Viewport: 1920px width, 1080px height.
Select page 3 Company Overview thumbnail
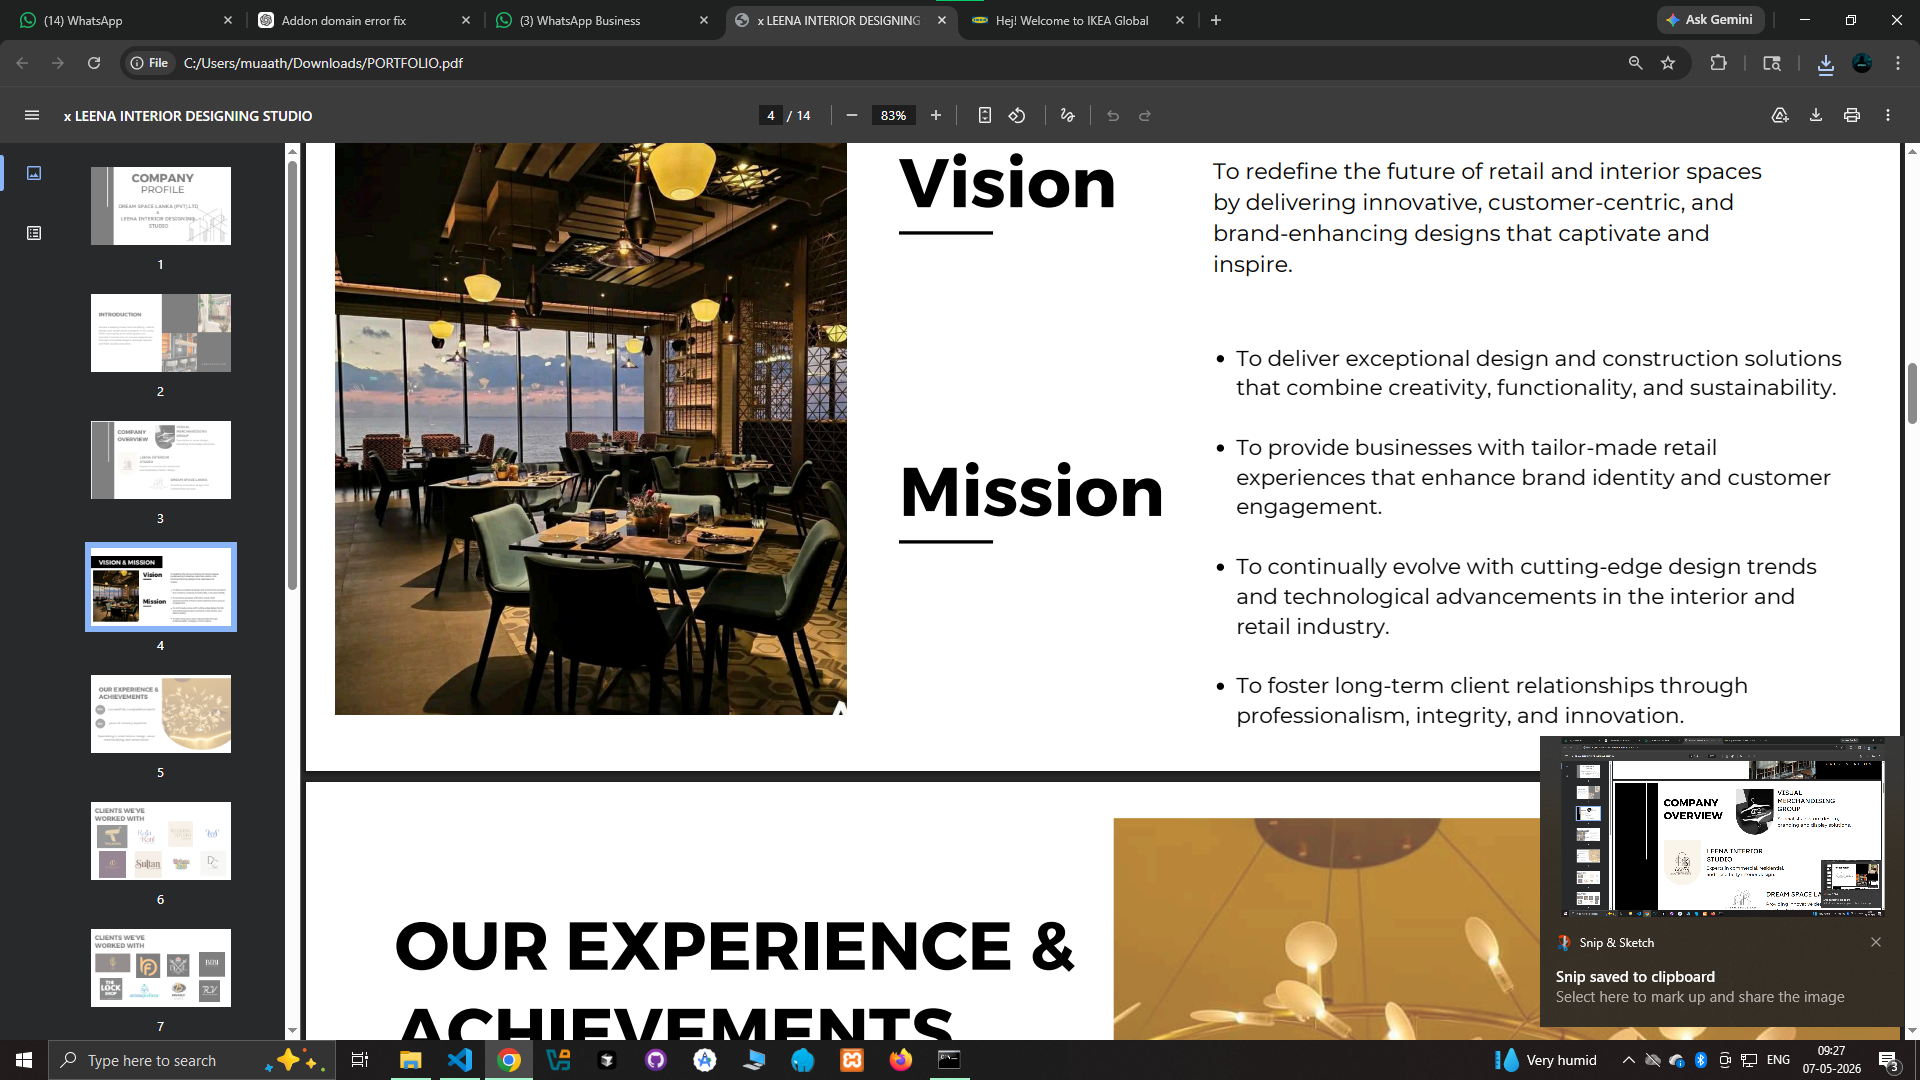(161, 460)
